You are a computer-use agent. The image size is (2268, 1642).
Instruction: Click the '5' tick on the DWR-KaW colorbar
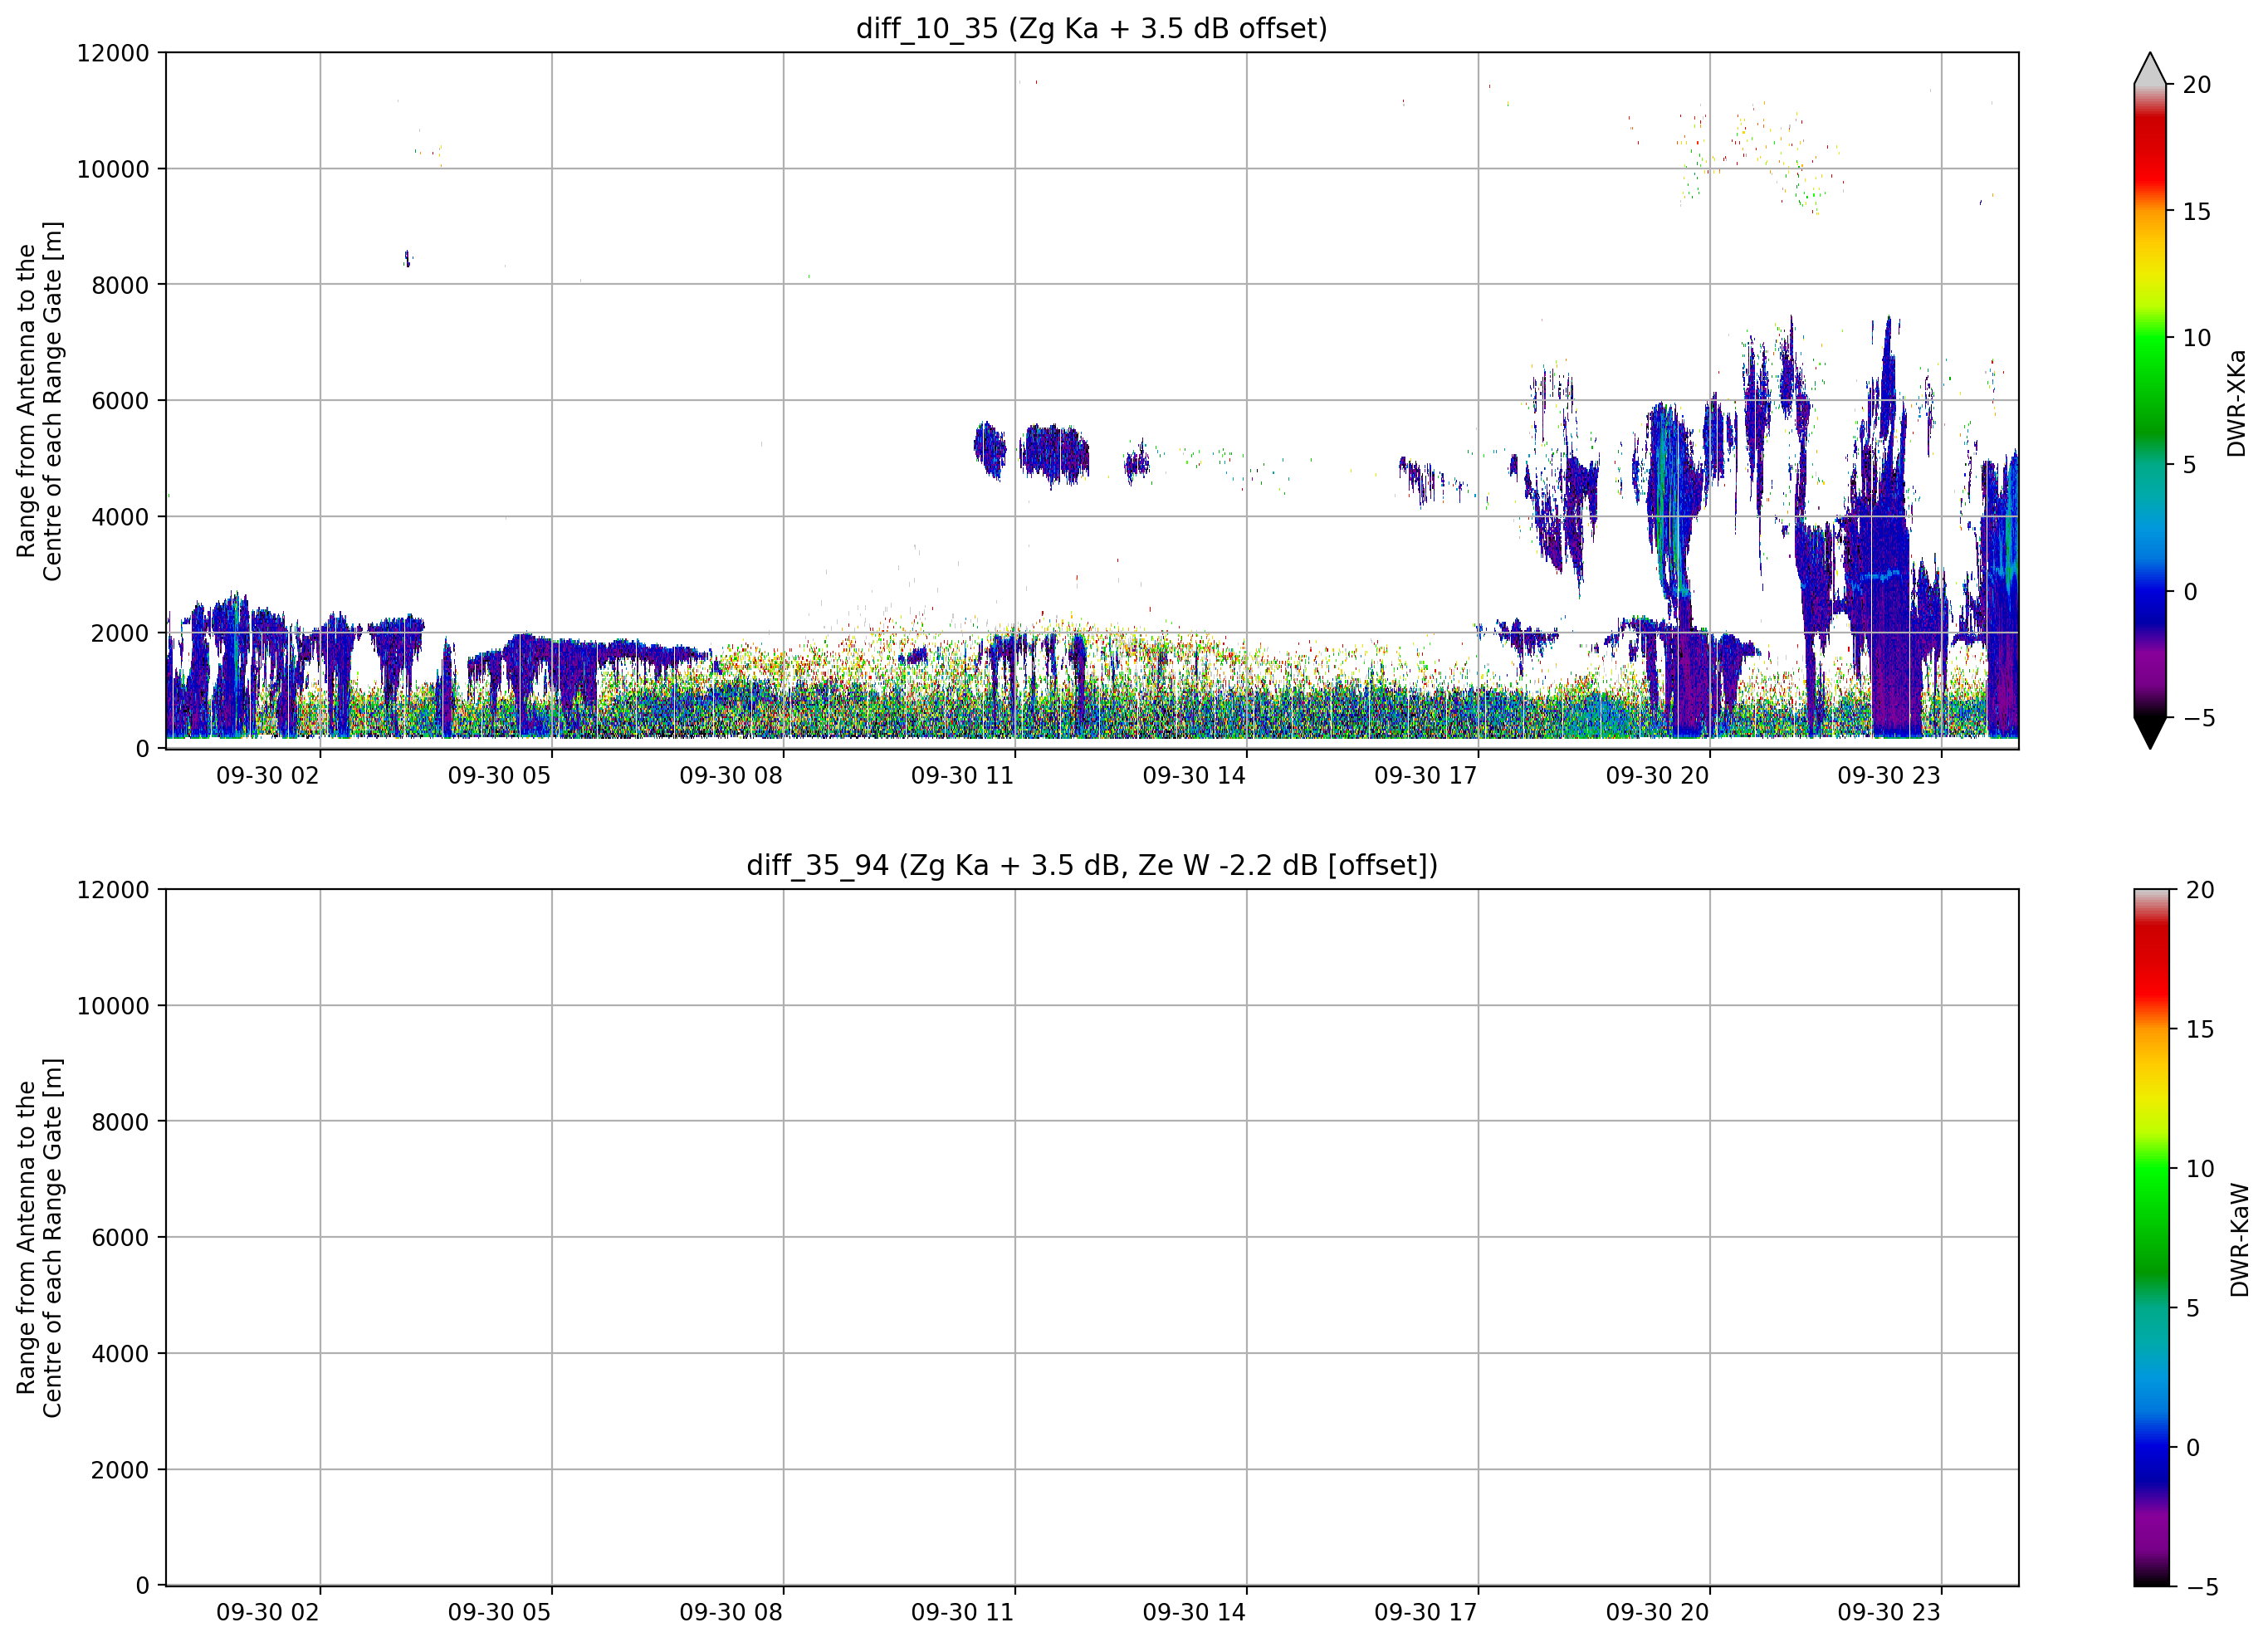coord(2193,1308)
